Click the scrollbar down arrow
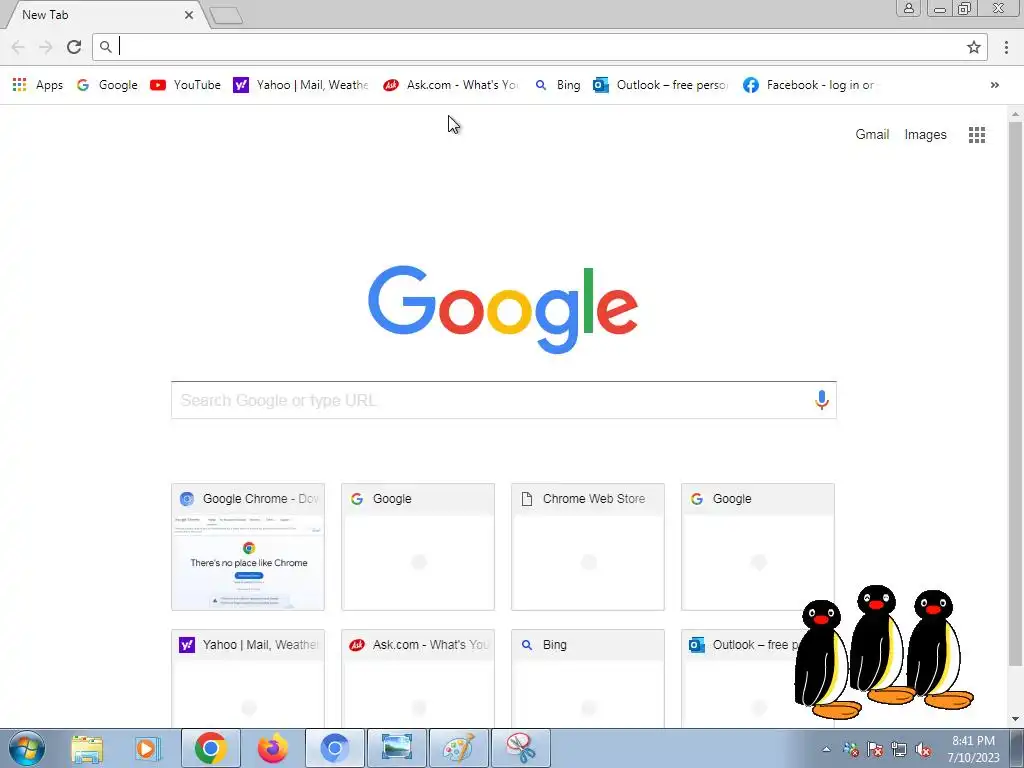1024x768 pixels. (x=1015, y=719)
